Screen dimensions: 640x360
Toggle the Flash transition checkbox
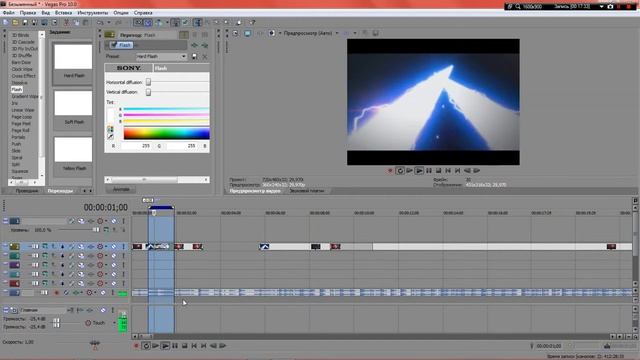tap(114, 45)
